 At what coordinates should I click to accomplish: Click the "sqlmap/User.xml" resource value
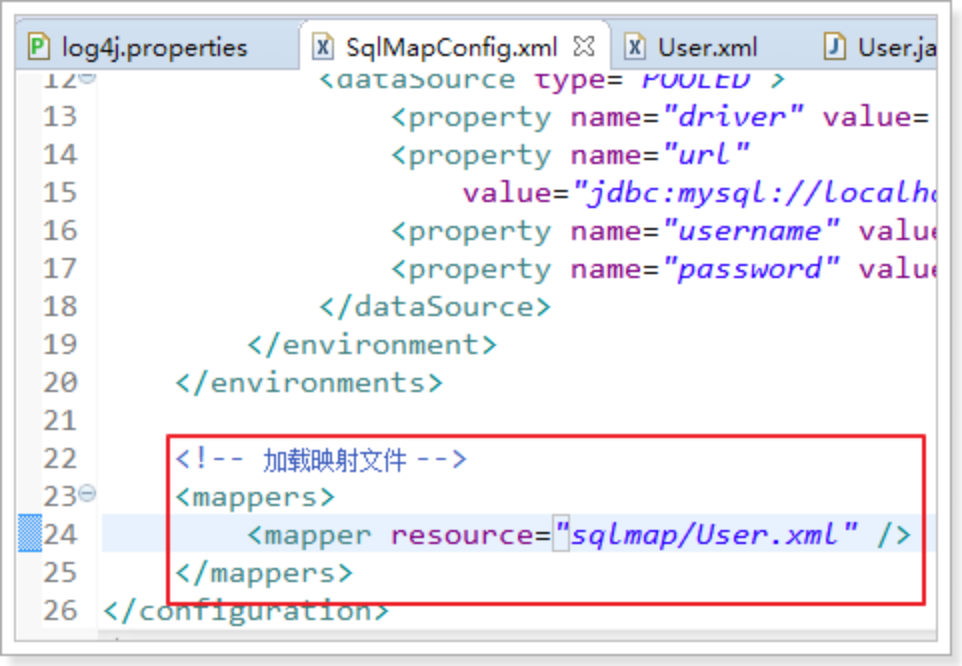click(x=705, y=535)
